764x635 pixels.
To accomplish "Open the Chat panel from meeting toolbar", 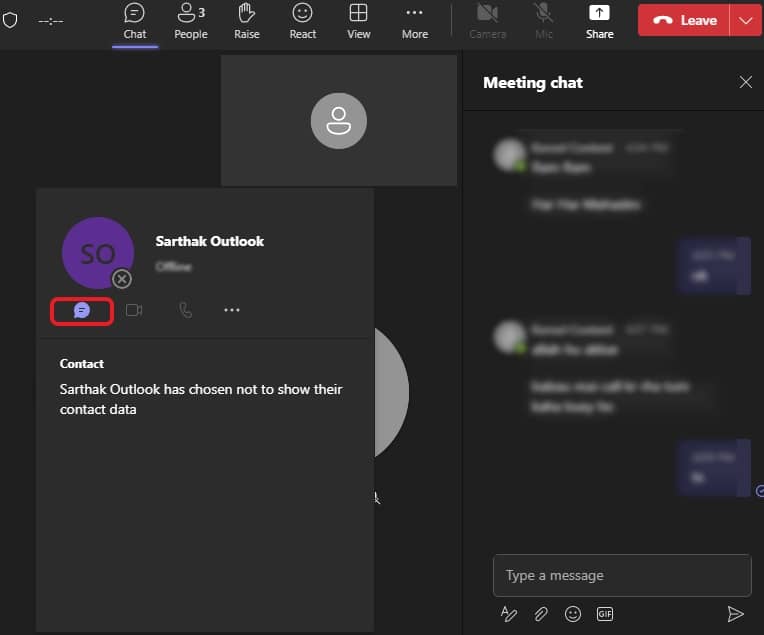I will (134, 21).
